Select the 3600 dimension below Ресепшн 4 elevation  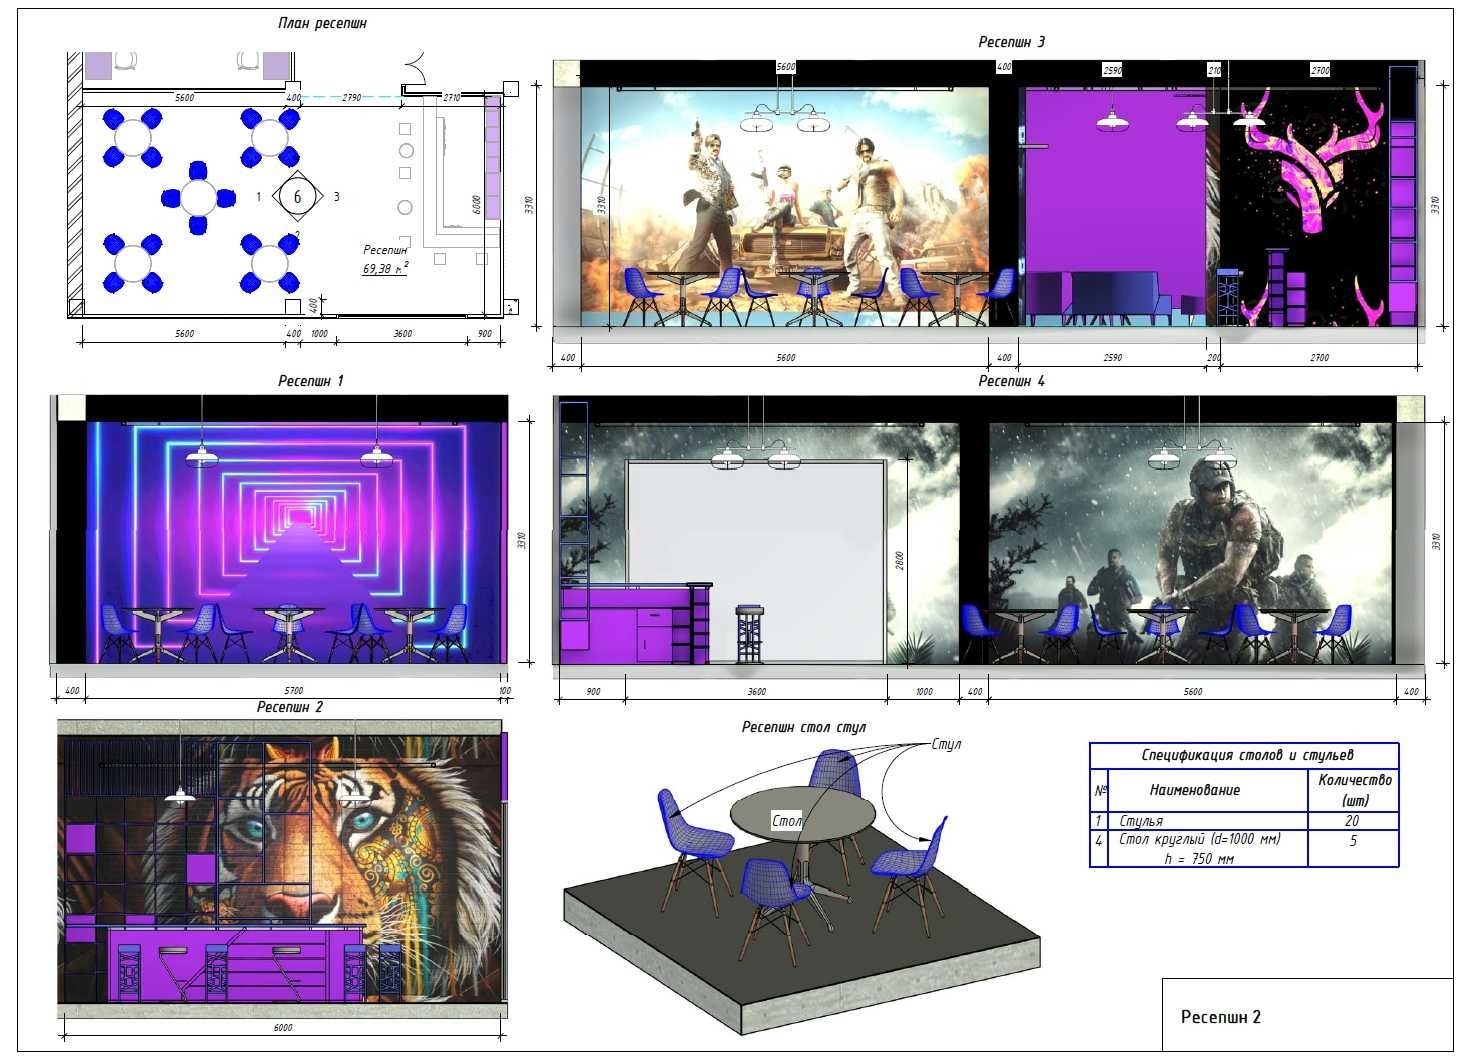click(756, 692)
